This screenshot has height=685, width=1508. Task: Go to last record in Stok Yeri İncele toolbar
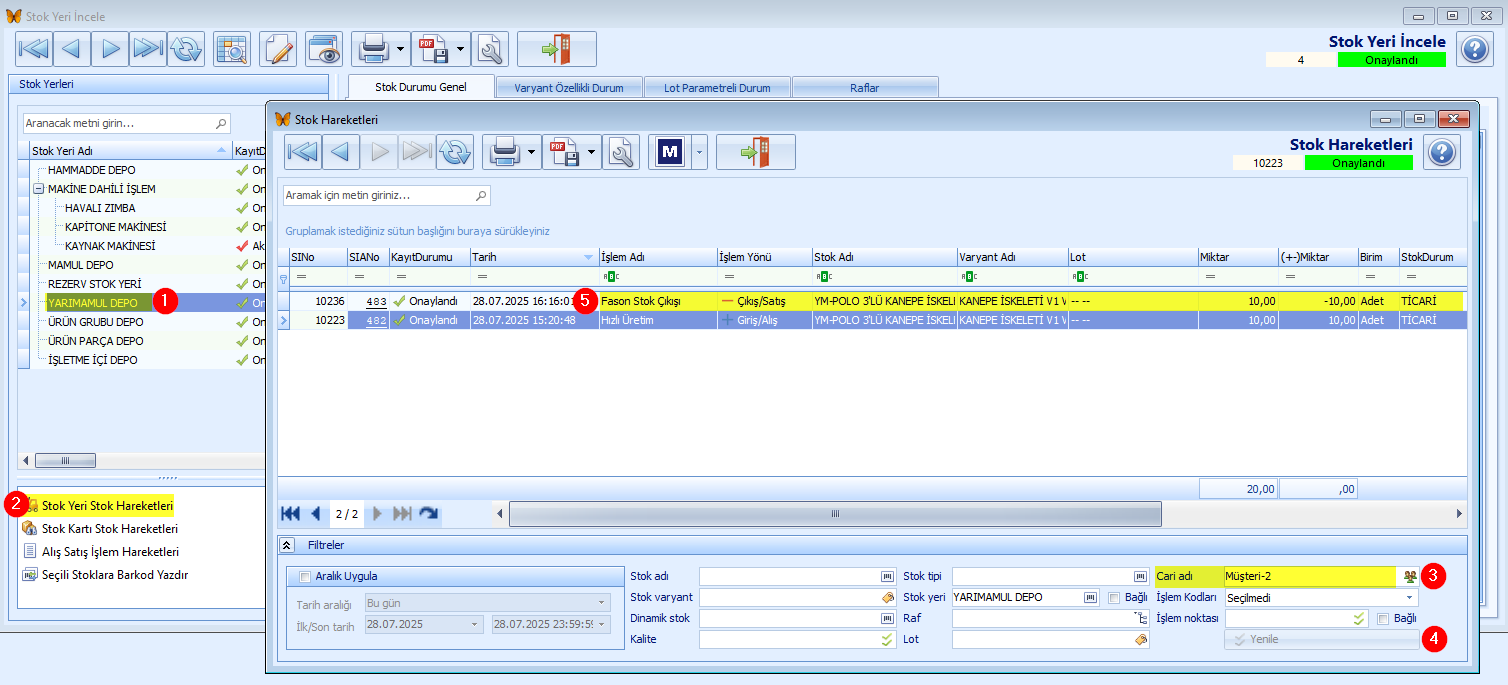(x=147, y=49)
